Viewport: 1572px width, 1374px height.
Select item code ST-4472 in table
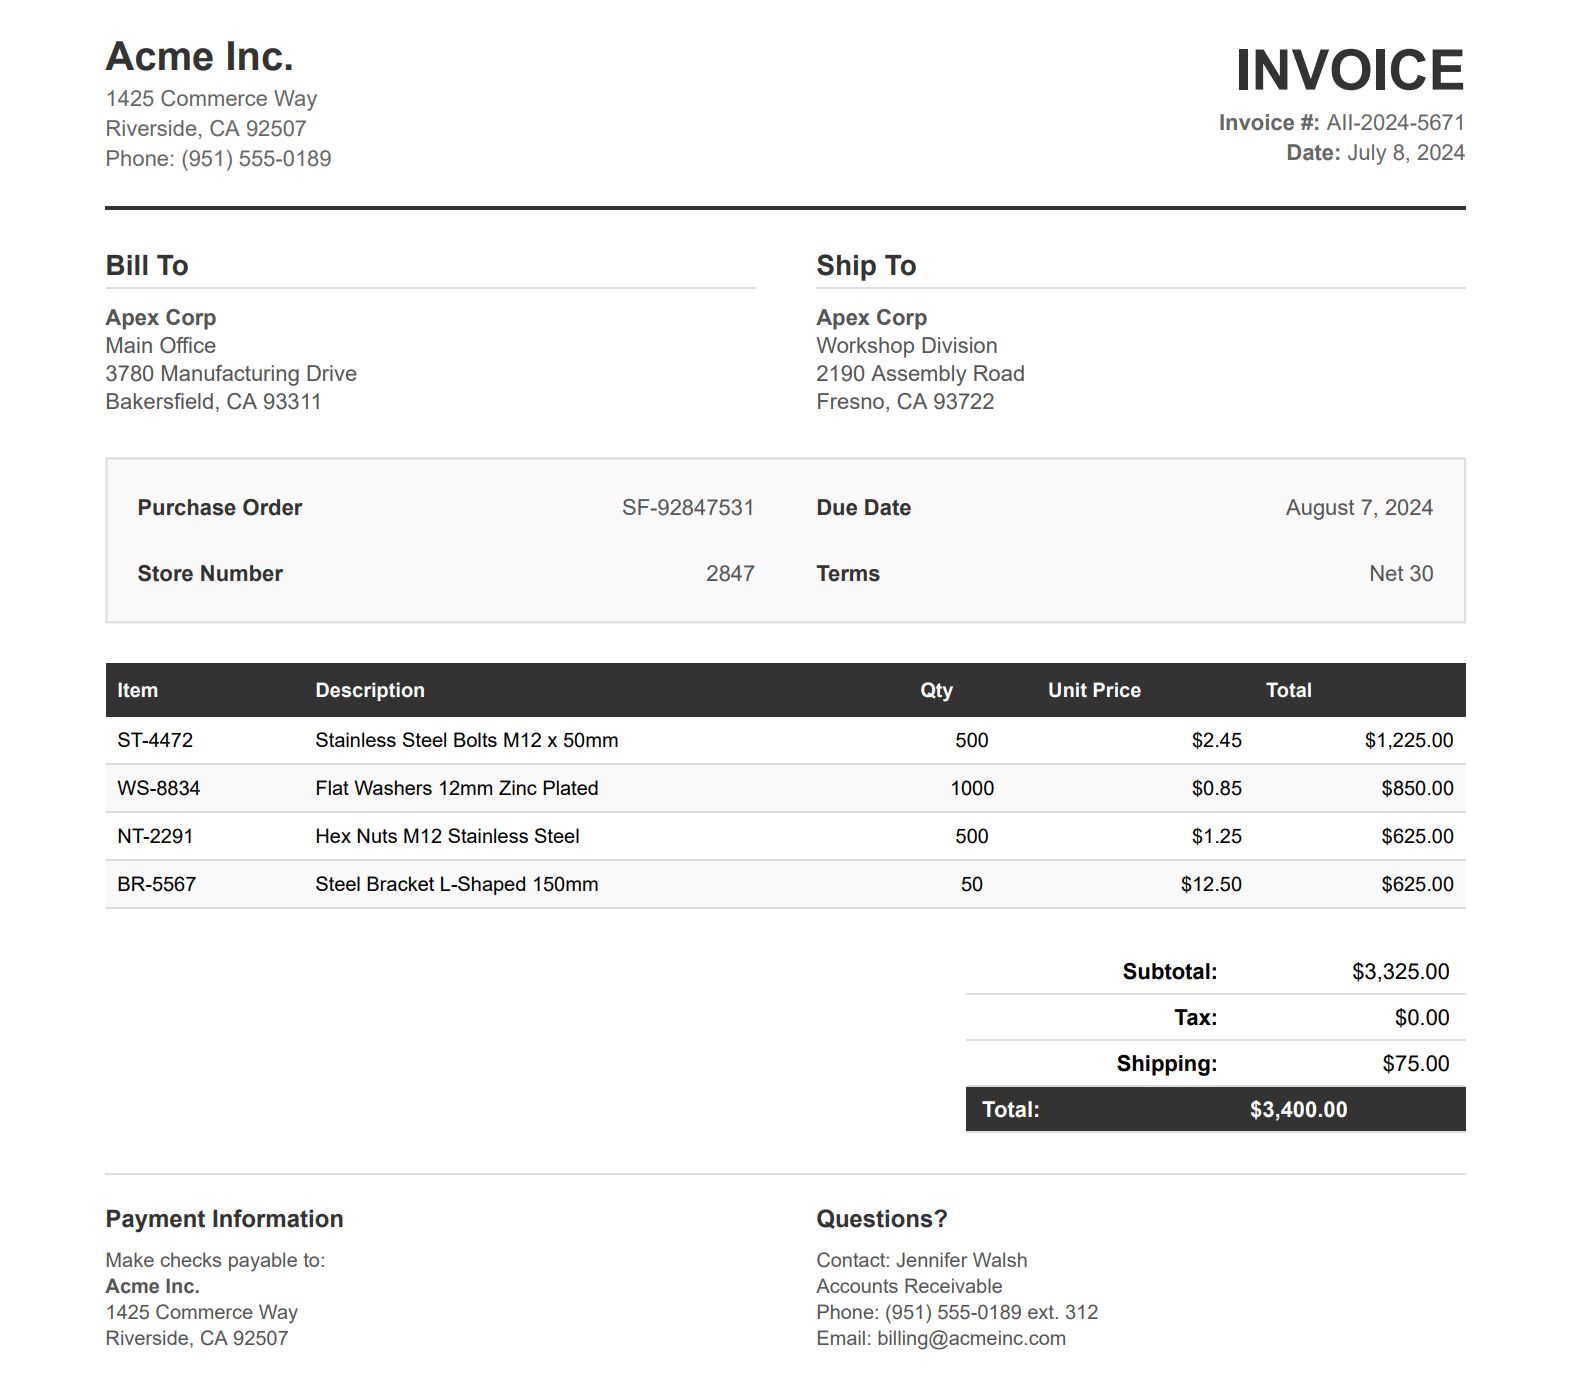pos(155,740)
